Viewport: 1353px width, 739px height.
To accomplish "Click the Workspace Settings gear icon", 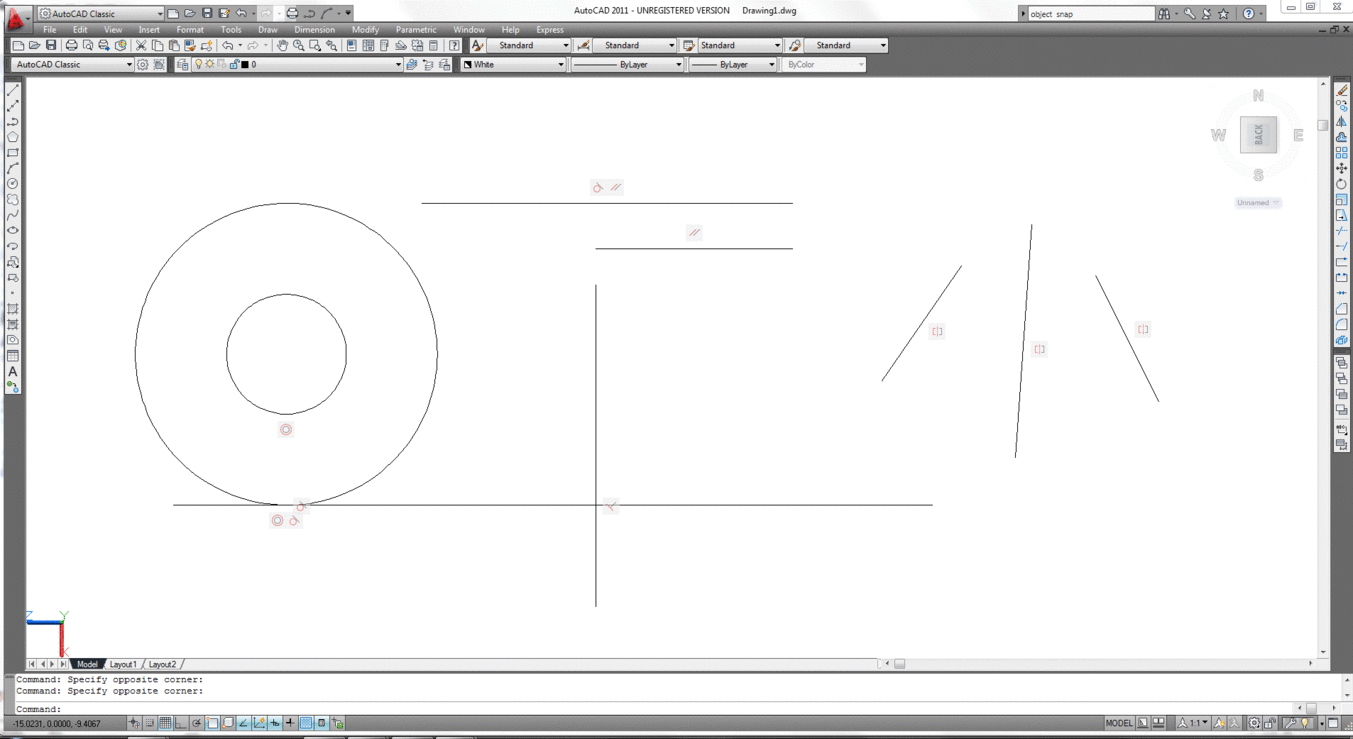I will pyautogui.click(x=143, y=64).
